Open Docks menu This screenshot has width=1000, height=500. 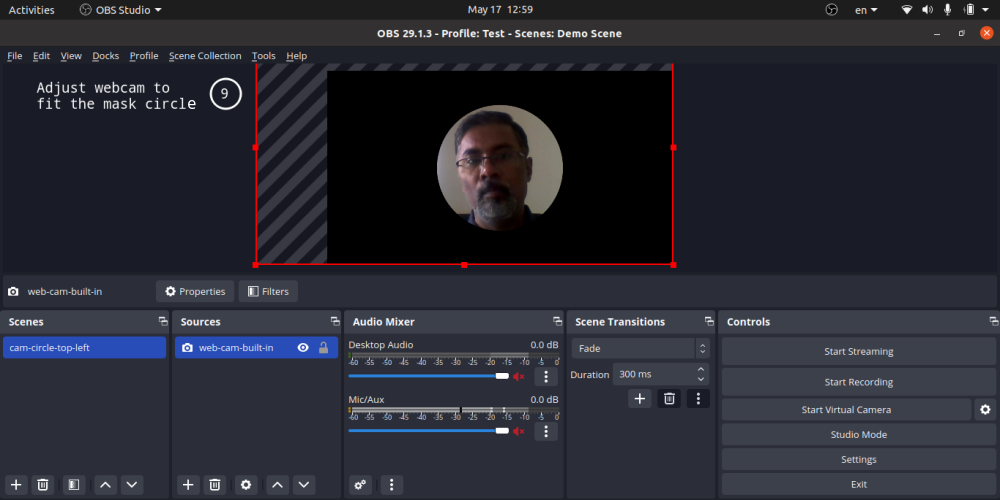tap(106, 55)
